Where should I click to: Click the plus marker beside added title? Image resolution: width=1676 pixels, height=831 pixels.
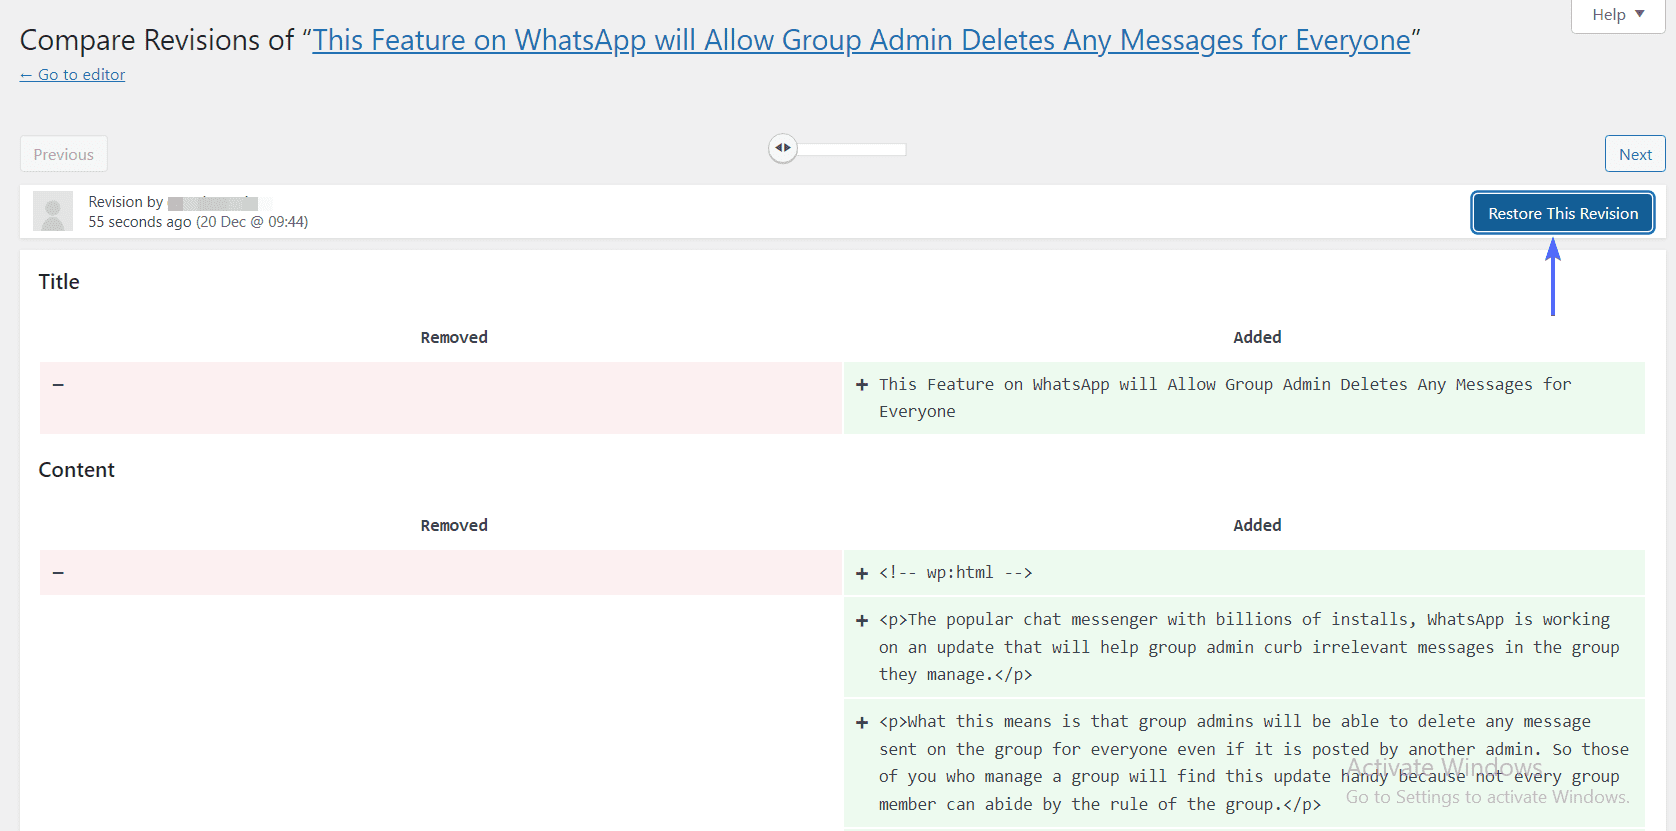pyautogui.click(x=861, y=385)
